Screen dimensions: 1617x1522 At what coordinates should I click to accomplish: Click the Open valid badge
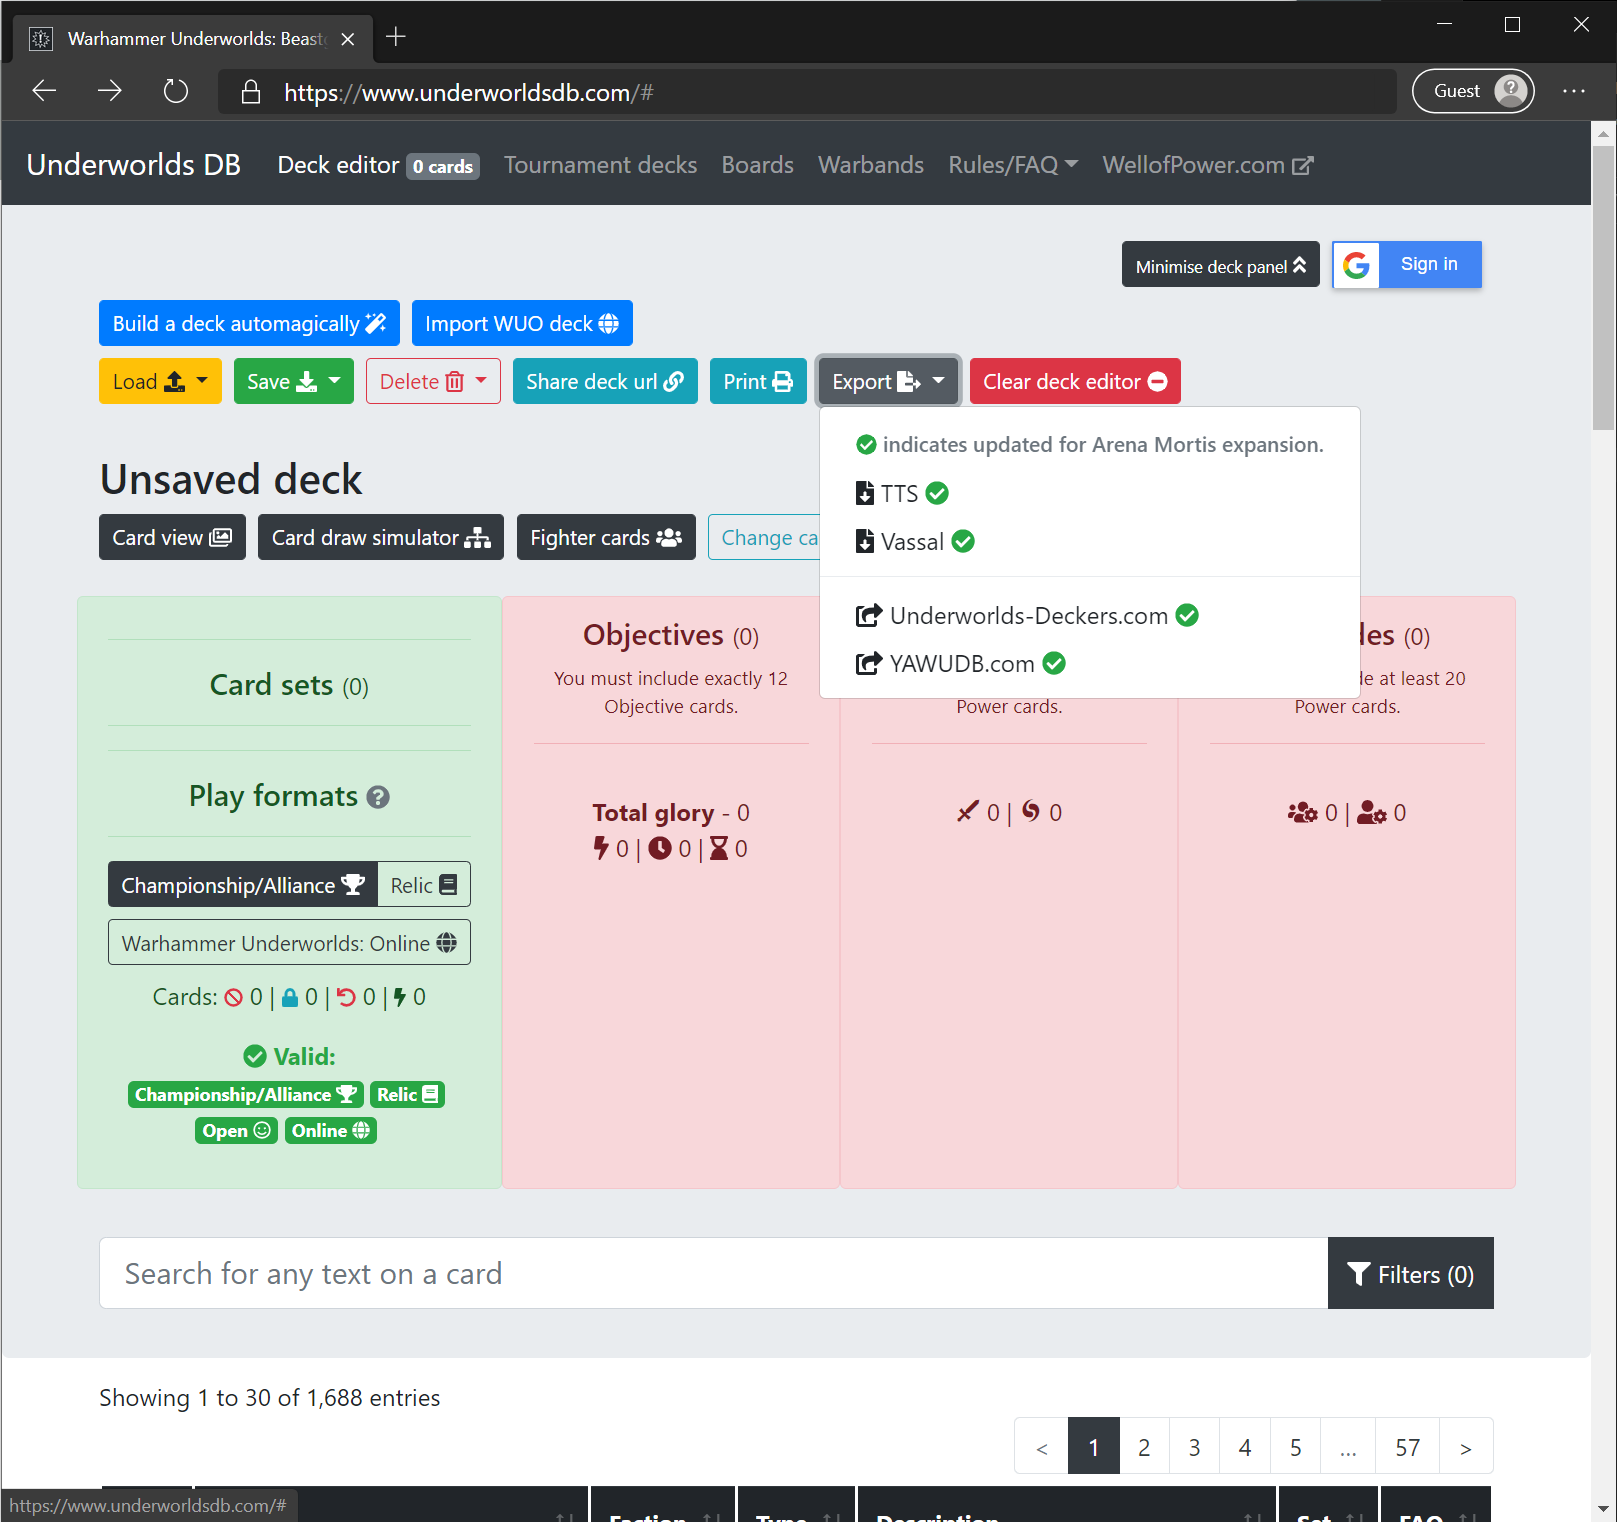pos(236,1130)
